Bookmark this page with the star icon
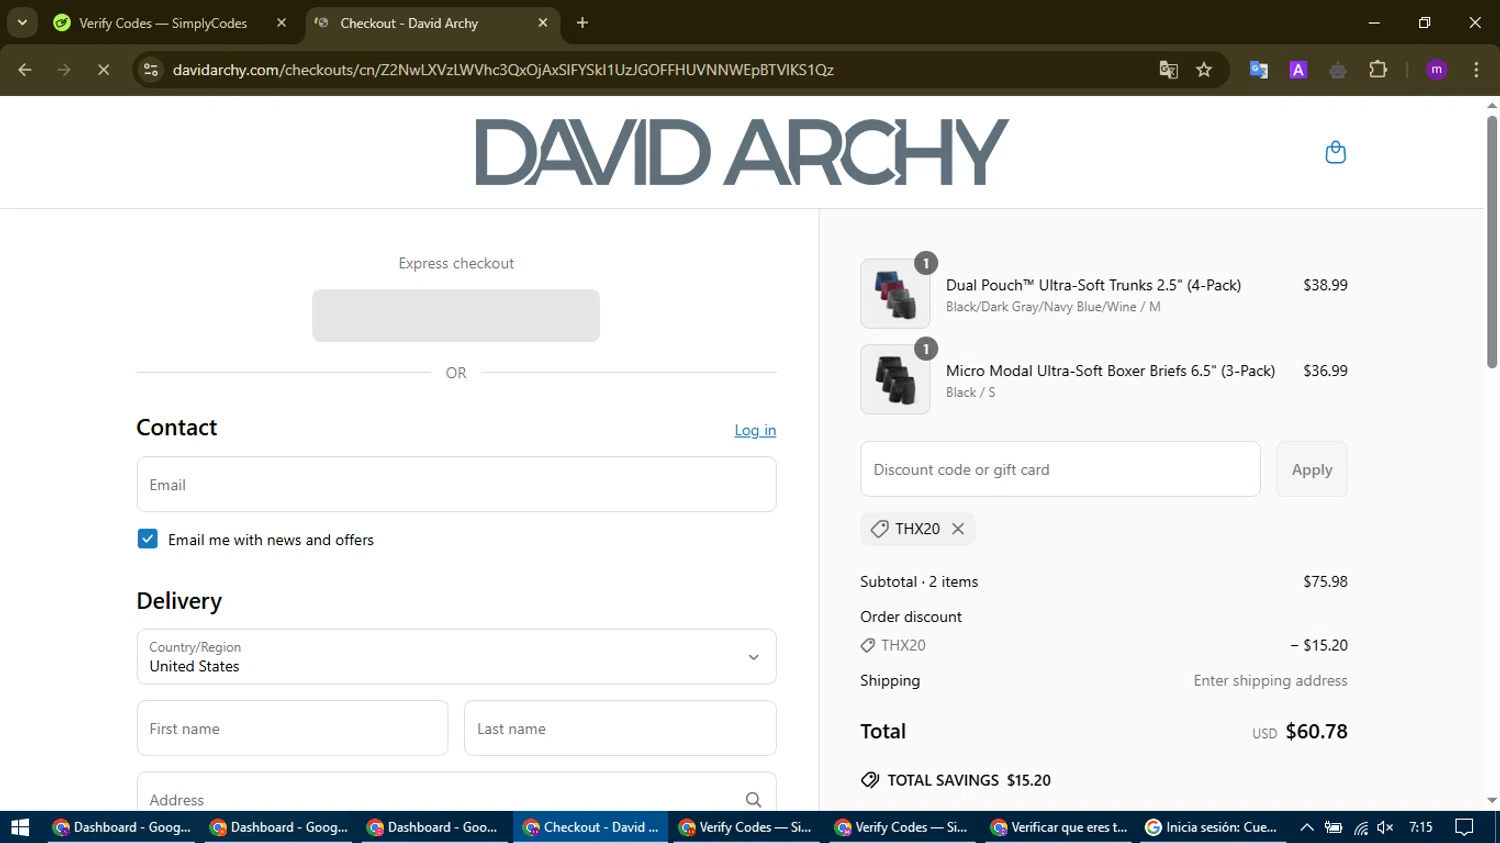The image size is (1500, 843). [1204, 70]
